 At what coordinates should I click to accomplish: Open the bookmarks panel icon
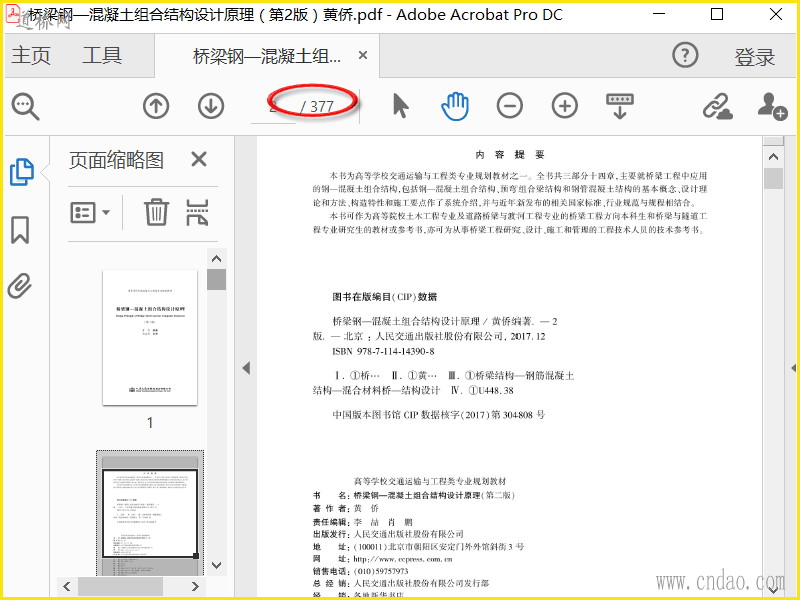point(20,230)
